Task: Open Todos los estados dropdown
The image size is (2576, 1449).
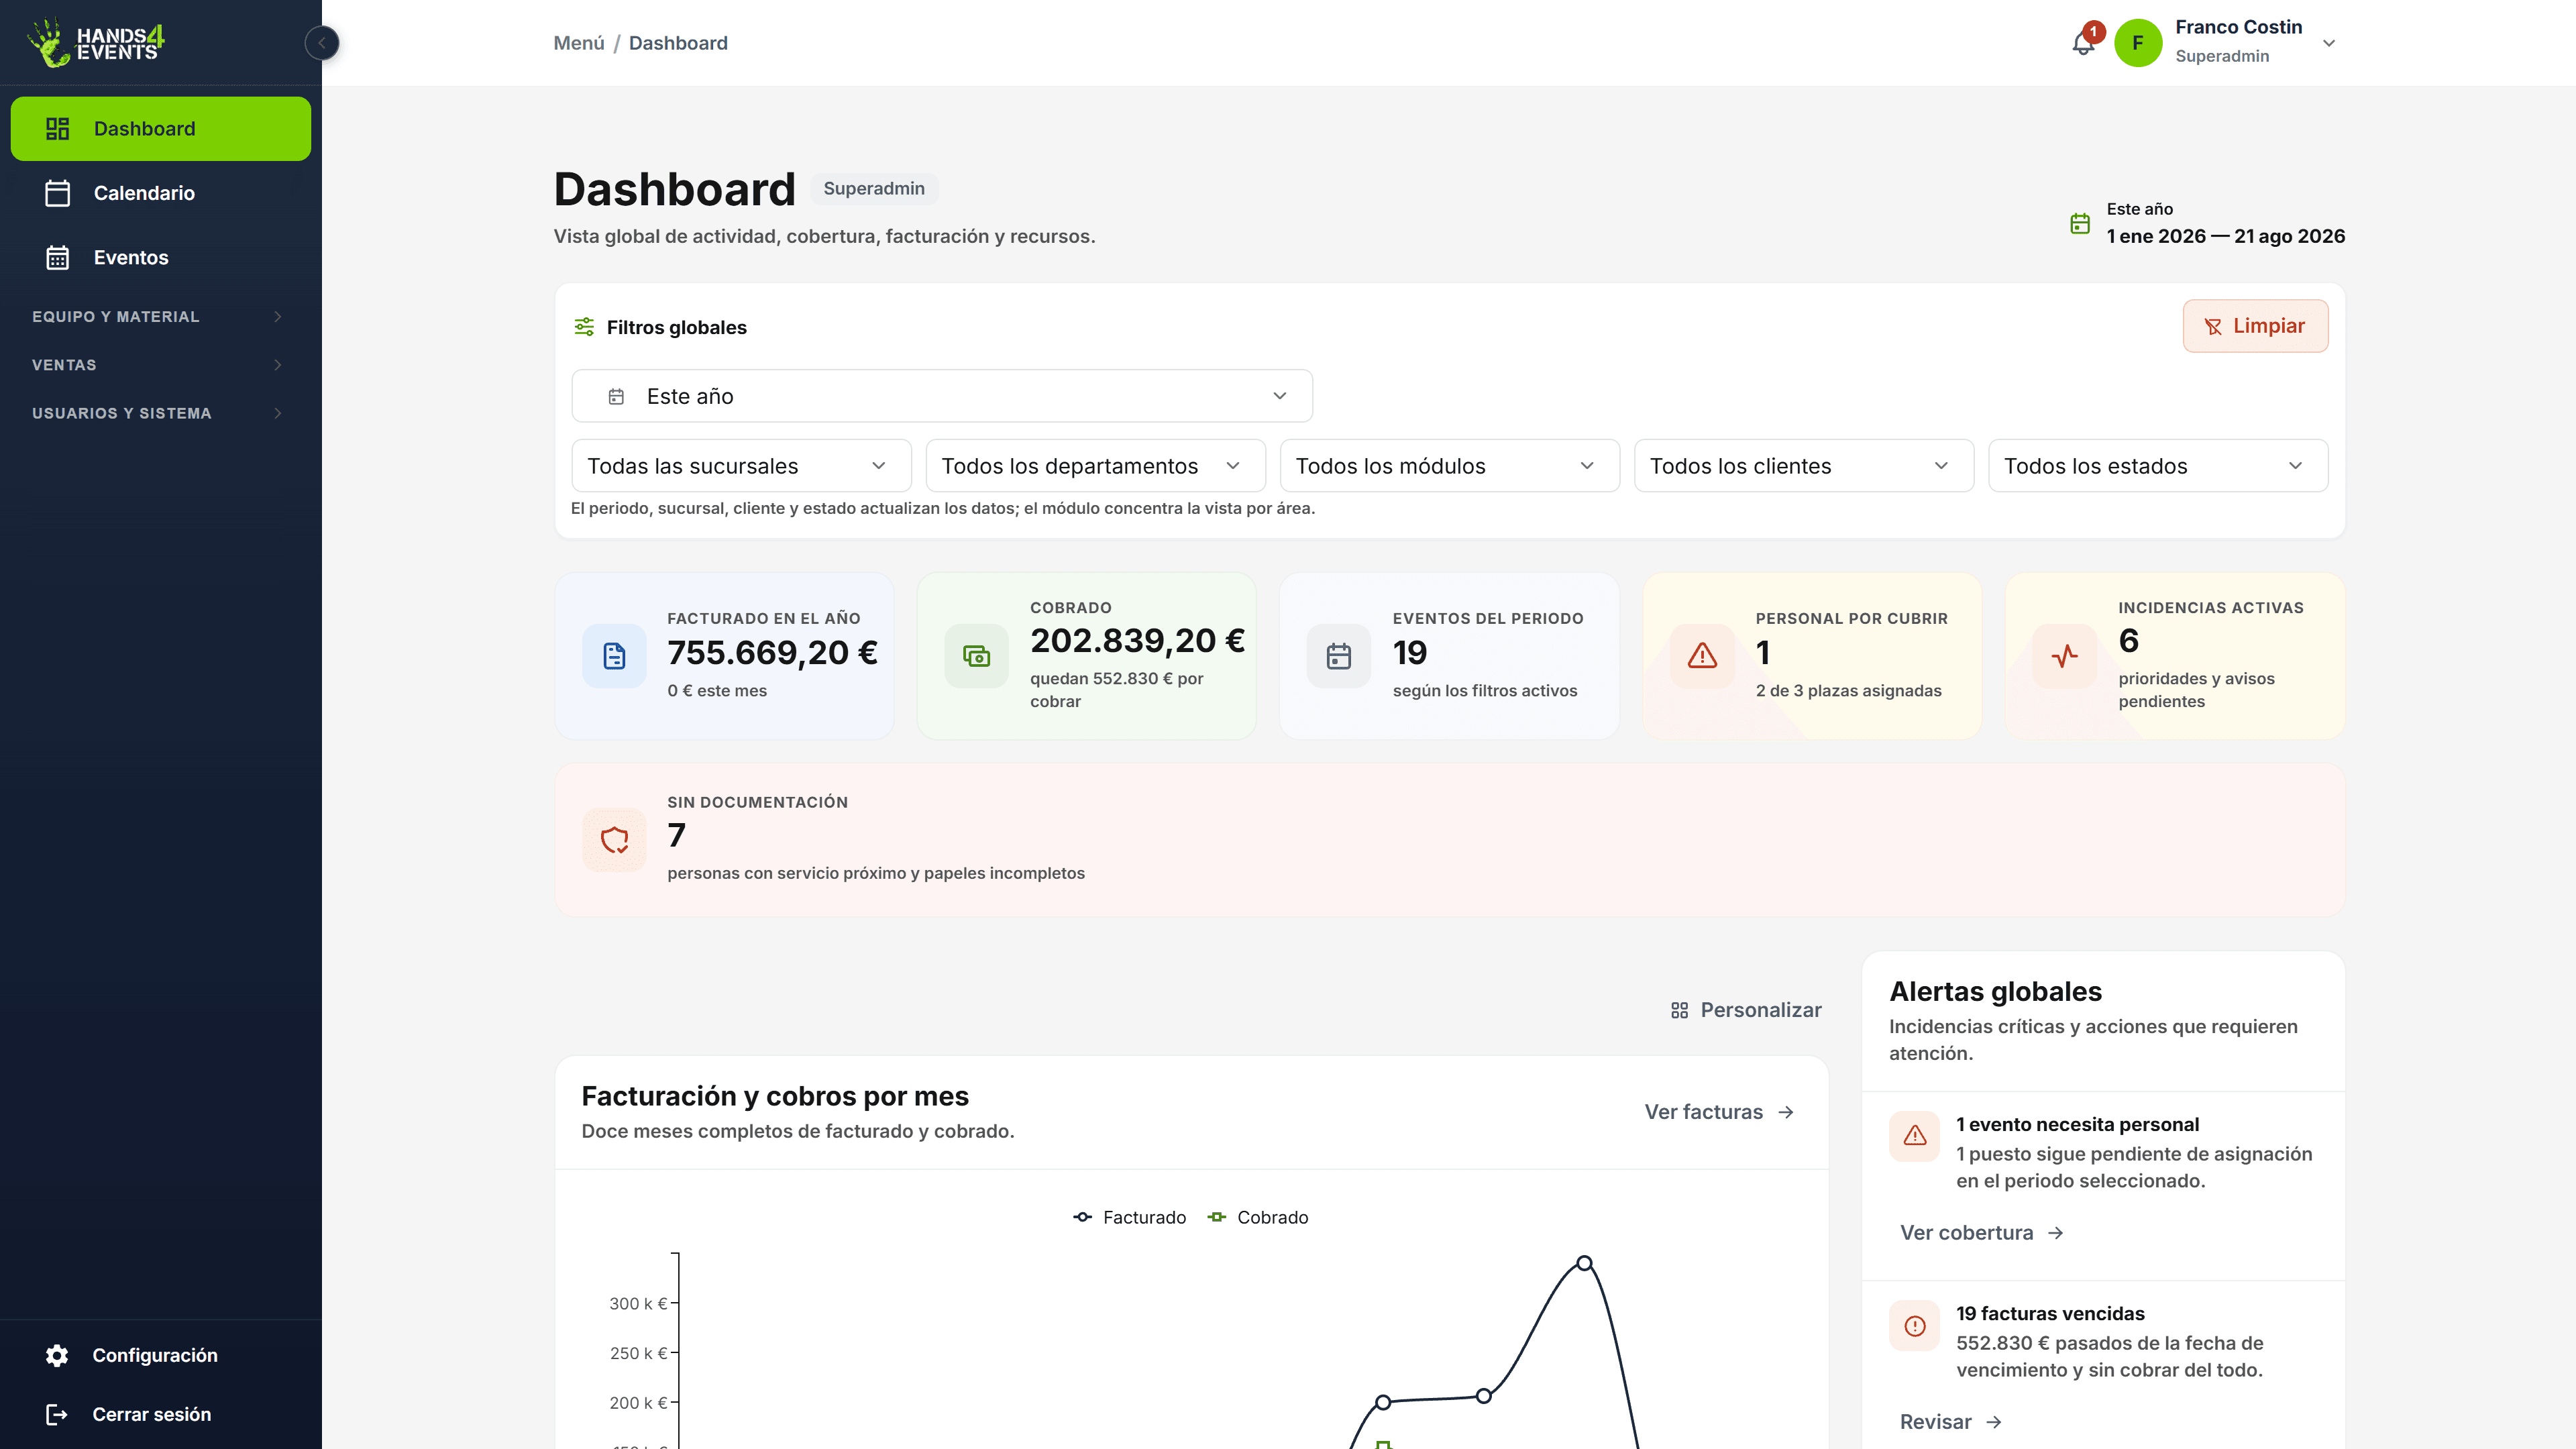Action: point(2158,466)
